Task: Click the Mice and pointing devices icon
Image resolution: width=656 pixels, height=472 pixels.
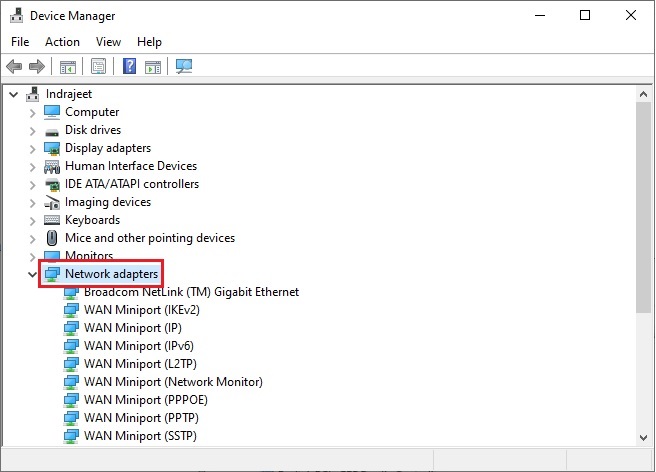Action: (x=52, y=238)
